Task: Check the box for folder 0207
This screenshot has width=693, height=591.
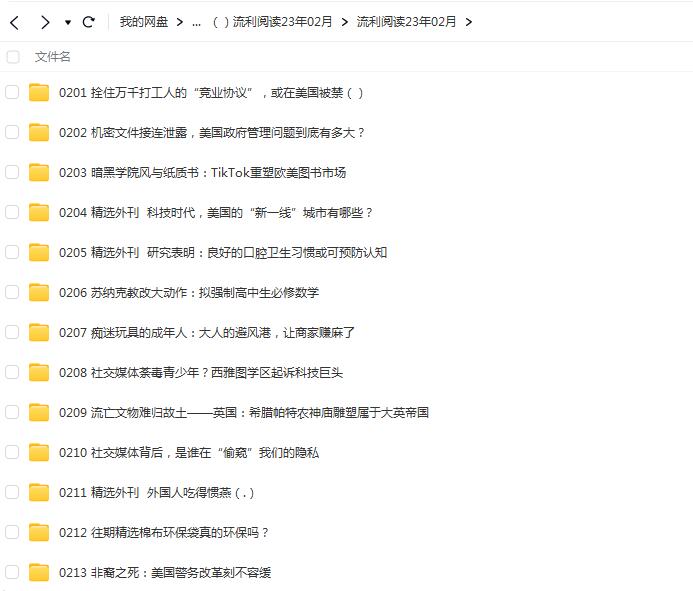Action: [12, 332]
